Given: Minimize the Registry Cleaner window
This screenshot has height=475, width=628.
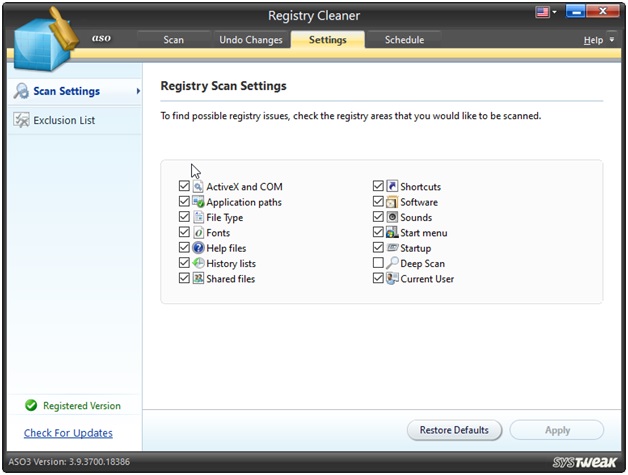Looking at the screenshot, I should point(576,11).
